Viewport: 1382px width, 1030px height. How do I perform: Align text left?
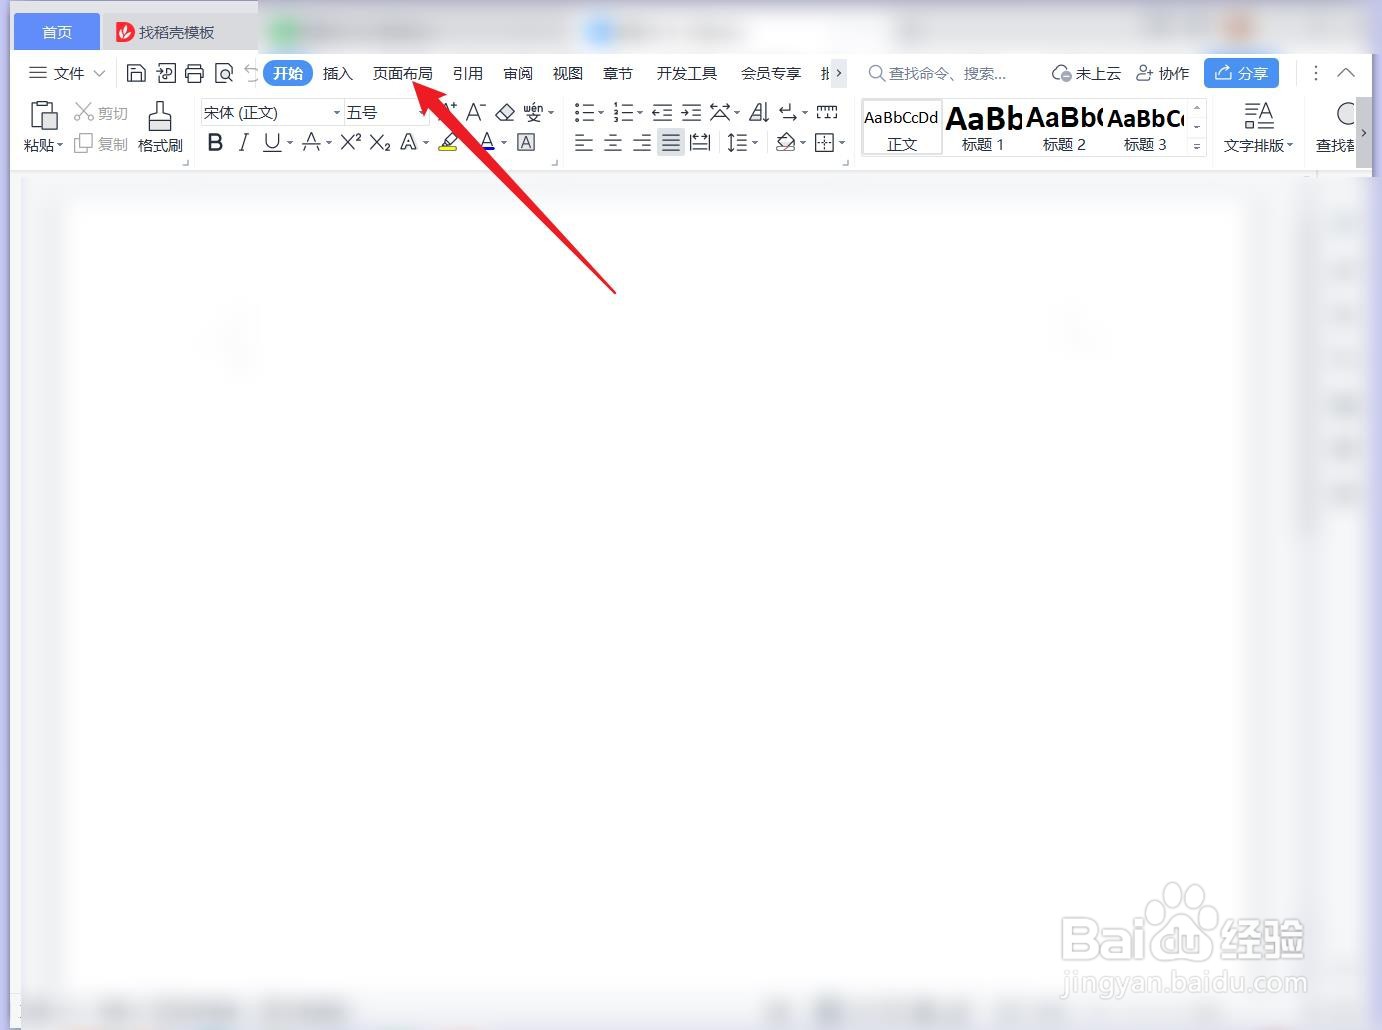click(584, 143)
